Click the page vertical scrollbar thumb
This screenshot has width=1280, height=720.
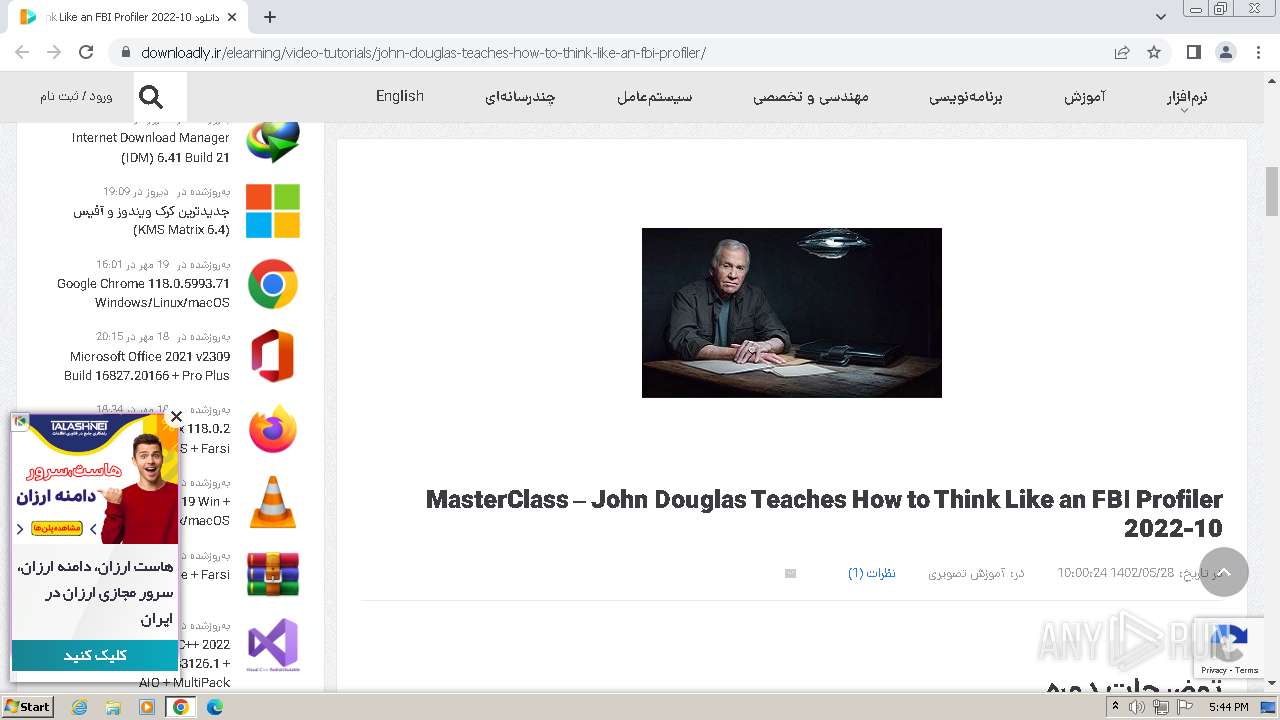1272,190
